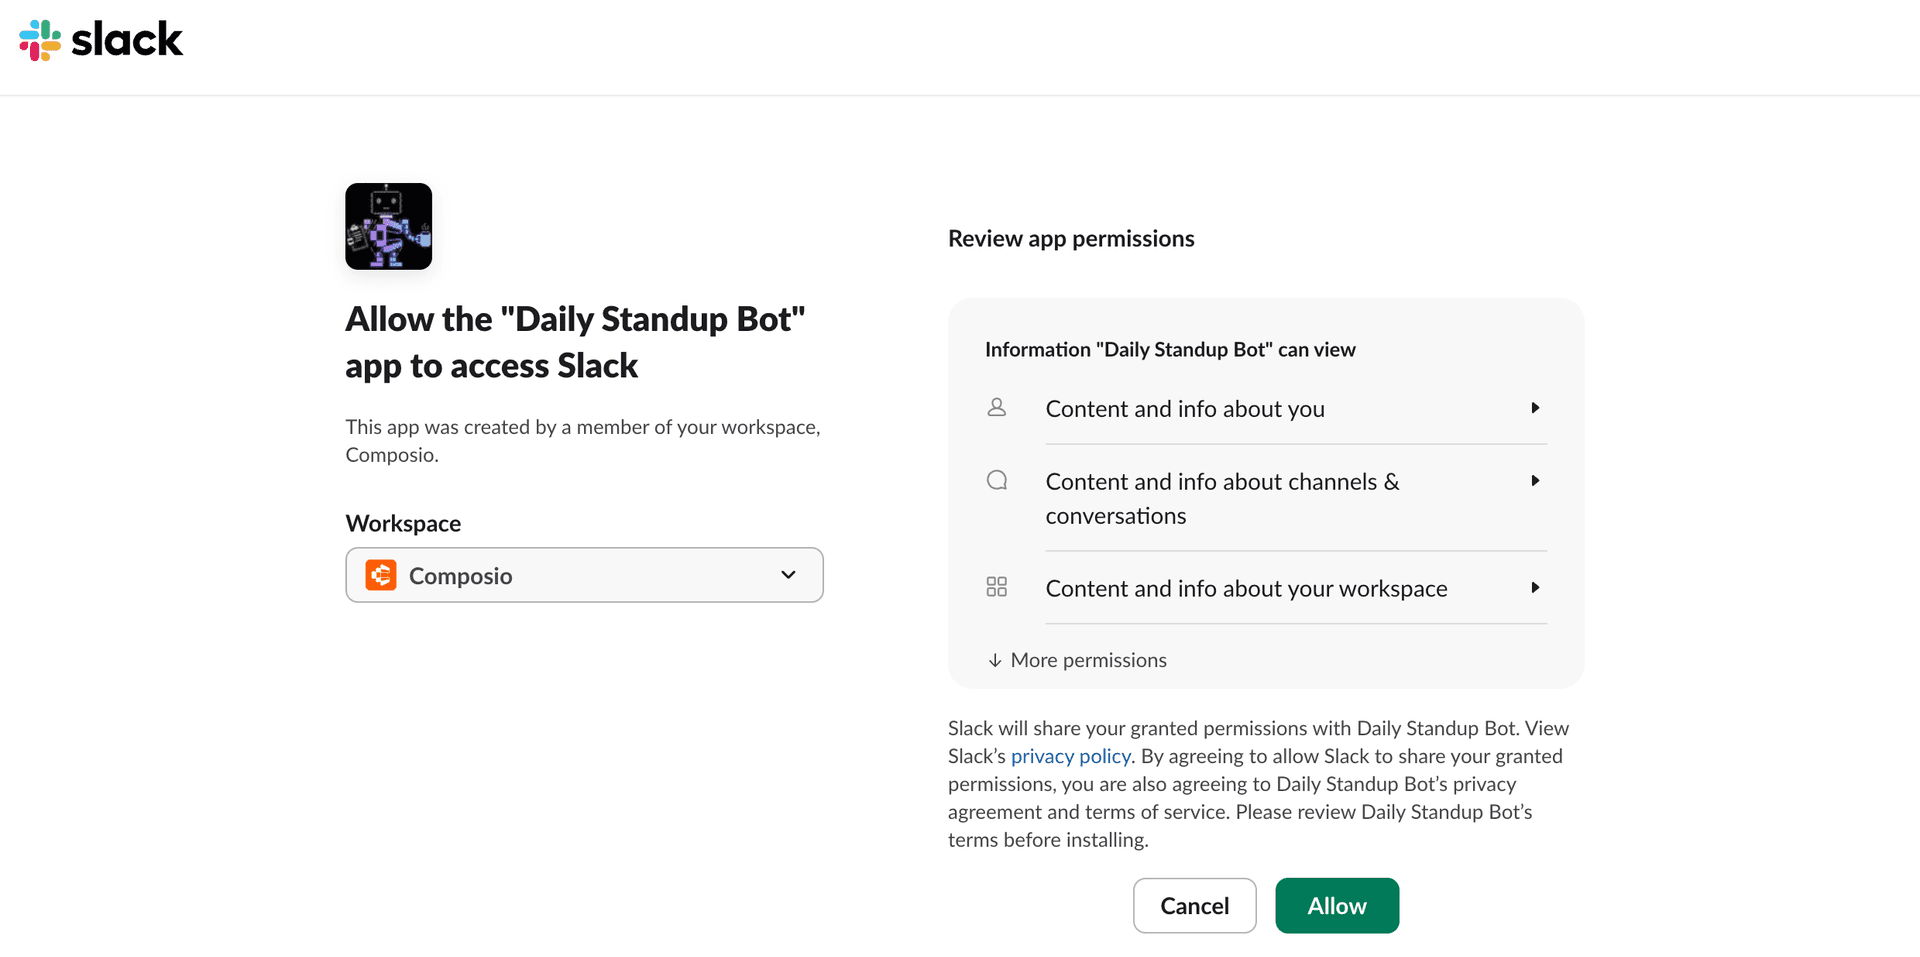The height and width of the screenshot is (957, 1920).
Task: Click the 'Workspace' field label
Action: 403,524
